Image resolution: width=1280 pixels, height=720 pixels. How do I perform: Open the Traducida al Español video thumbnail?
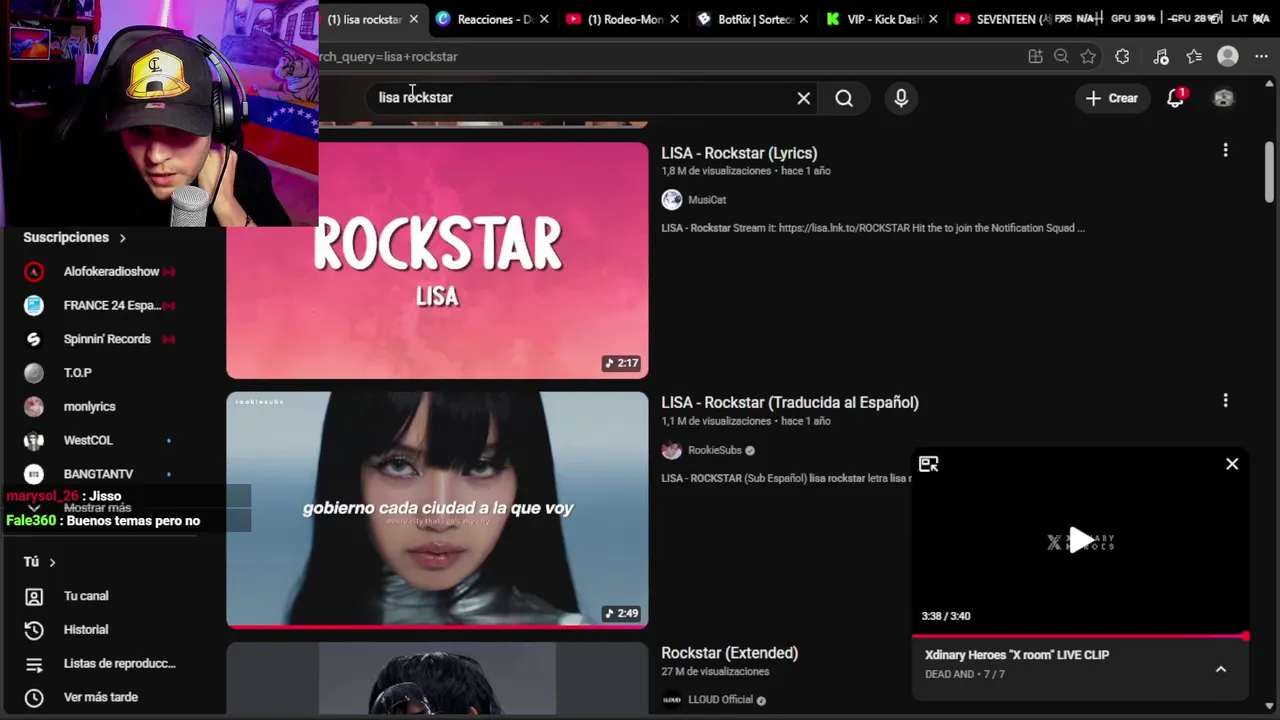437,510
